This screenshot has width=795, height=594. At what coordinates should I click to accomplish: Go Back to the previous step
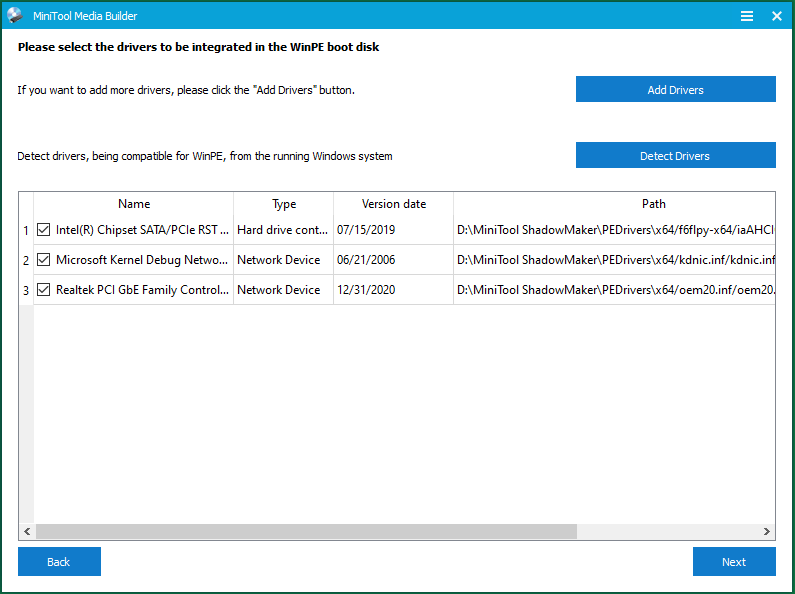[x=59, y=562]
